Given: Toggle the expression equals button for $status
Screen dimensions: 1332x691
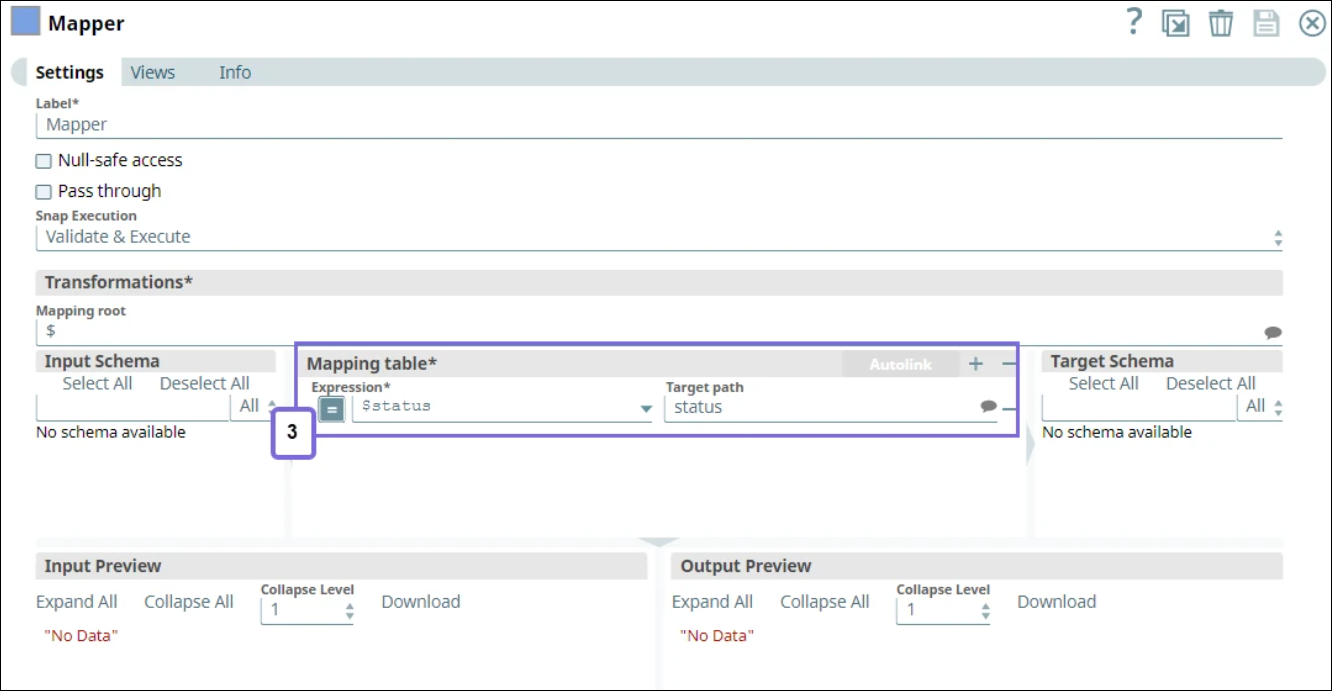Looking at the screenshot, I should pyautogui.click(x=332, y=408).
